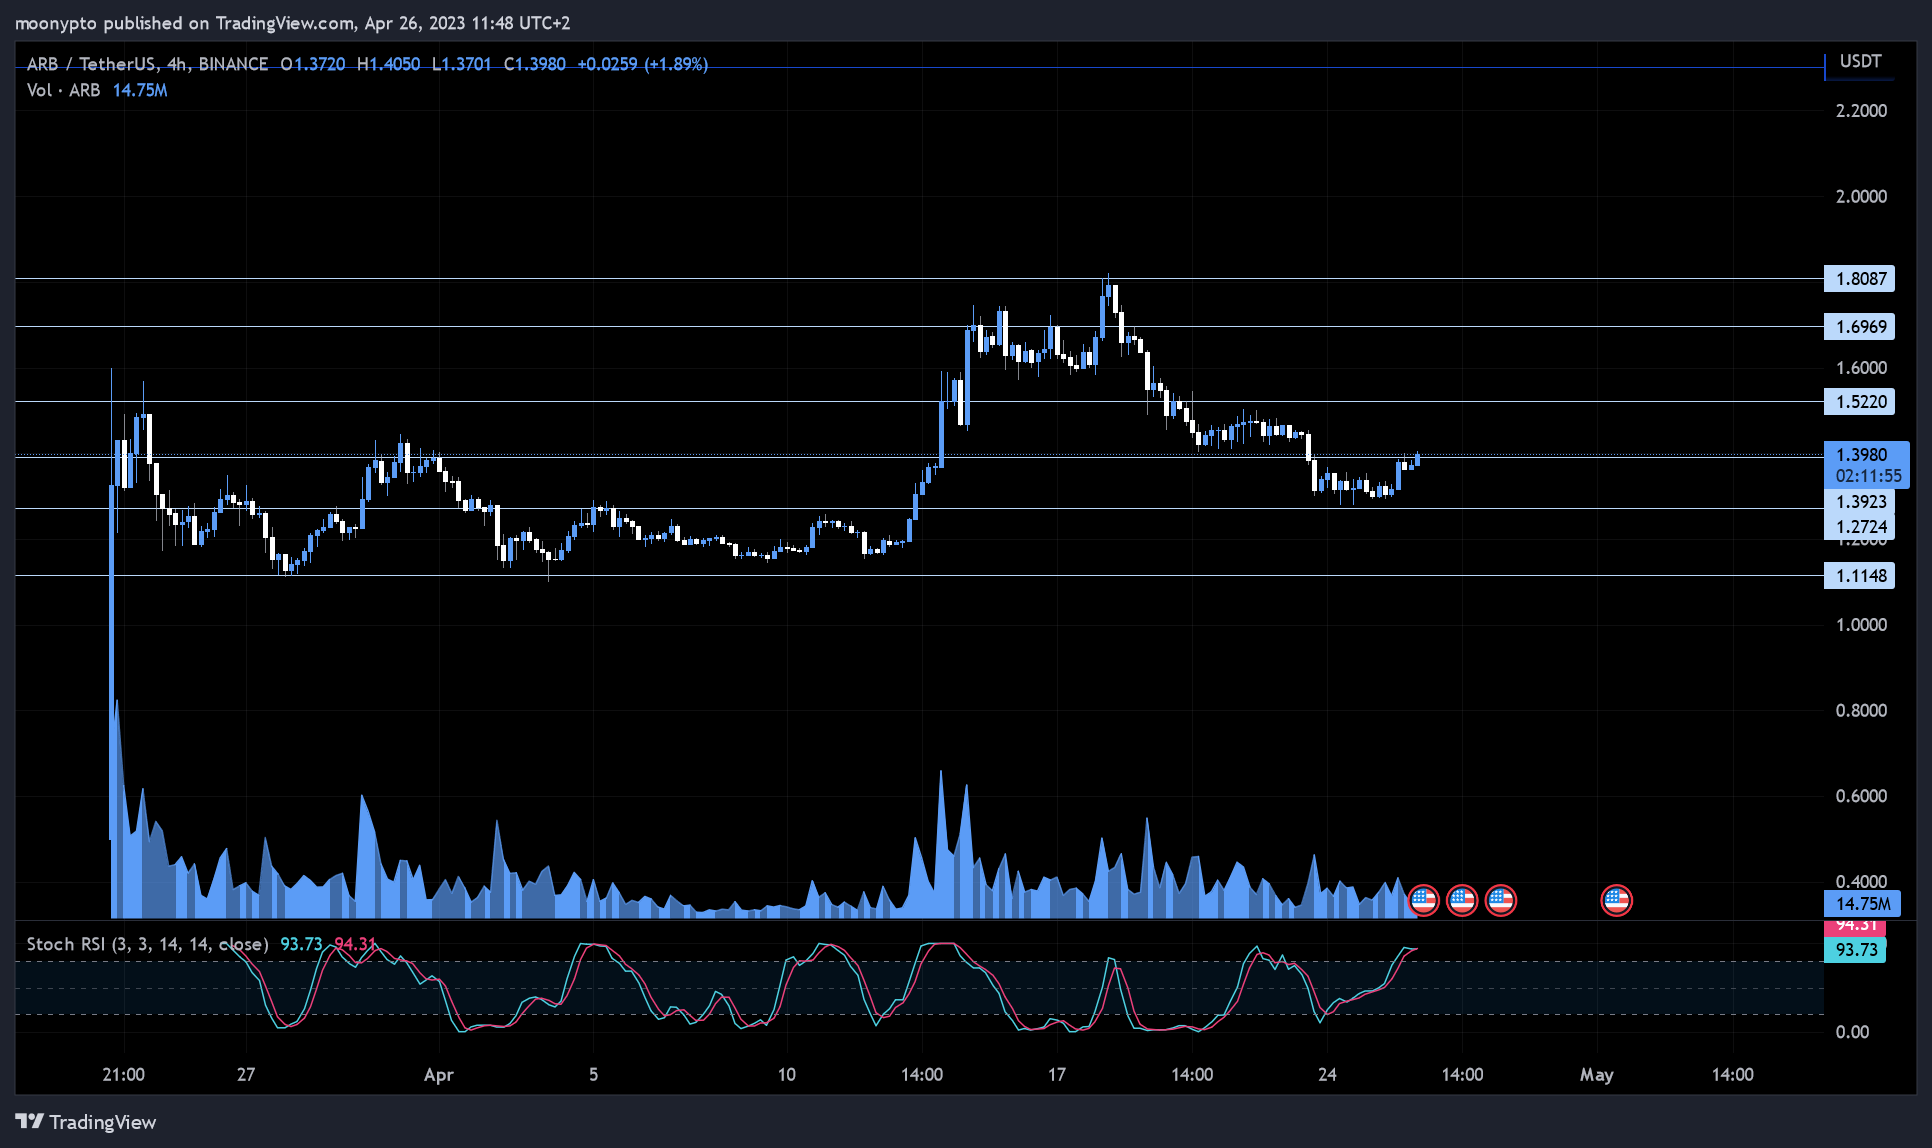Click the L1.3701 low price value
This screenshot has height=1148, width=1932.
[462, 64]
